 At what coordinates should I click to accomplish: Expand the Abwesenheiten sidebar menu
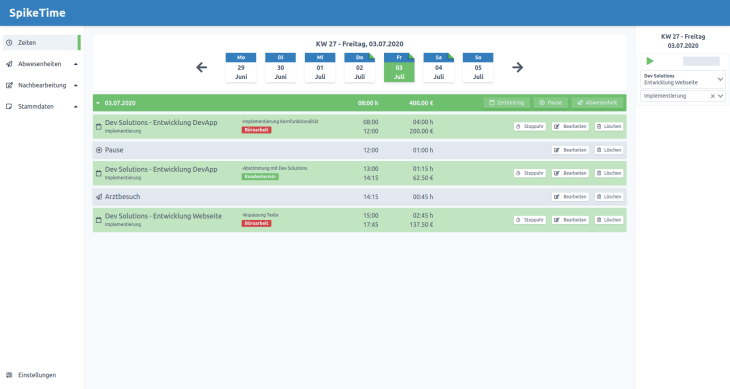[x=41, y=64]
